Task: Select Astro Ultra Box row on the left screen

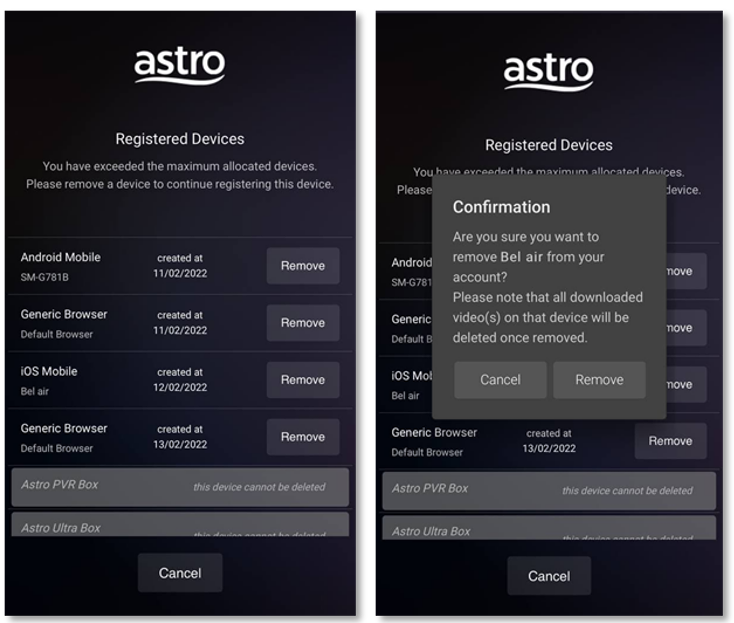Action: [180, 525]
